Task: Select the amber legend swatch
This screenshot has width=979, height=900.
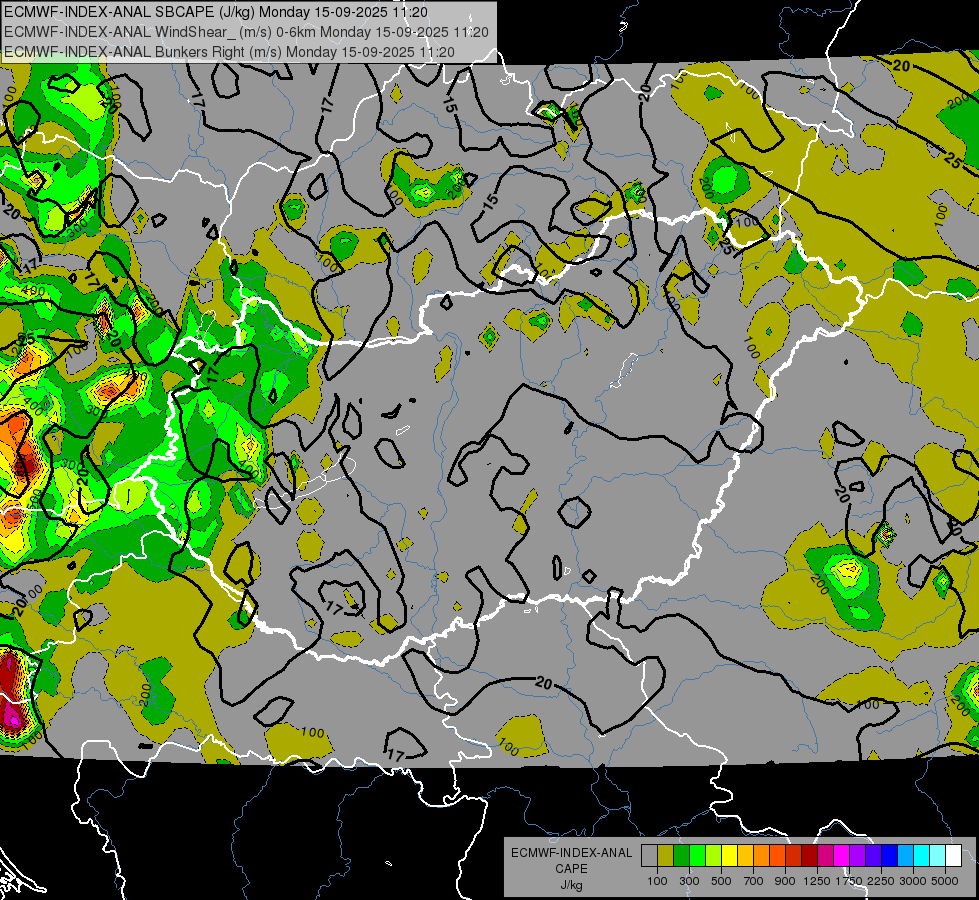Action: pyautogui.click(x=745, y=855)
